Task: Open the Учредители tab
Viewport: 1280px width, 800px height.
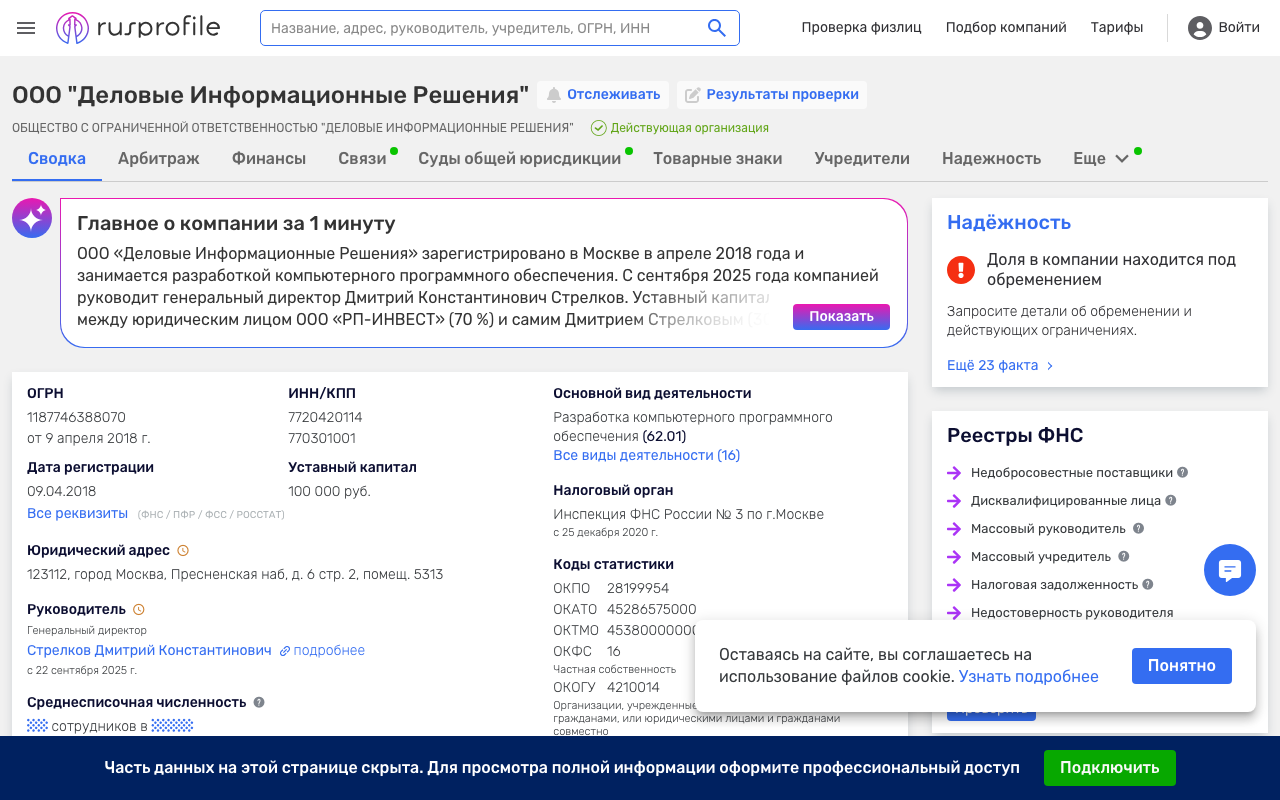Action: [862, 158]
